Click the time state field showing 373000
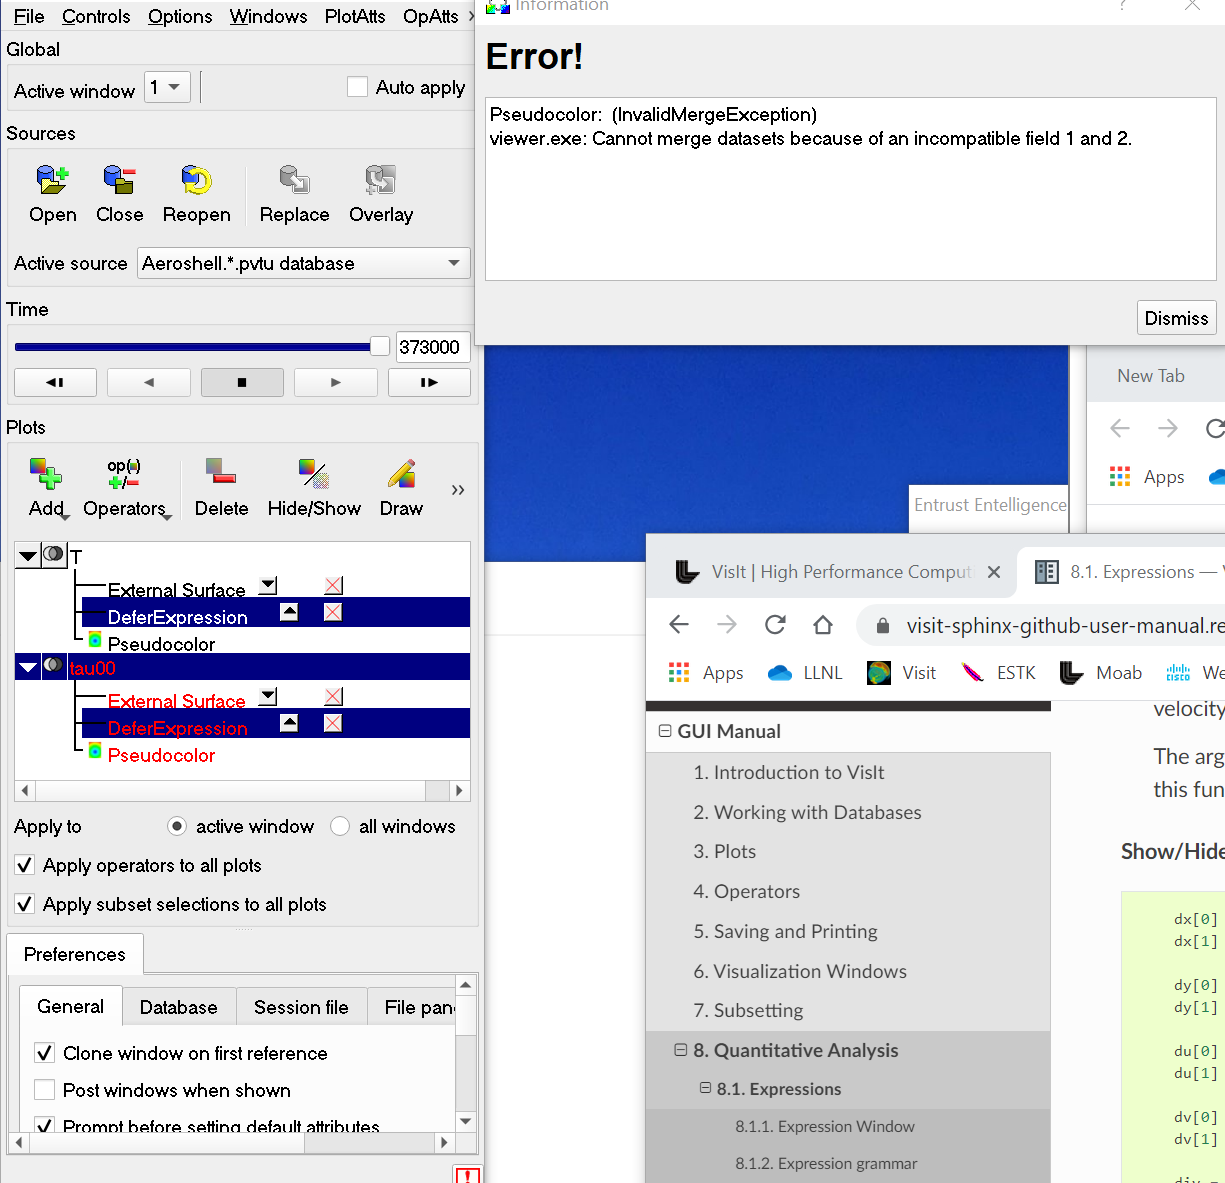 click(x=432, y=347)
